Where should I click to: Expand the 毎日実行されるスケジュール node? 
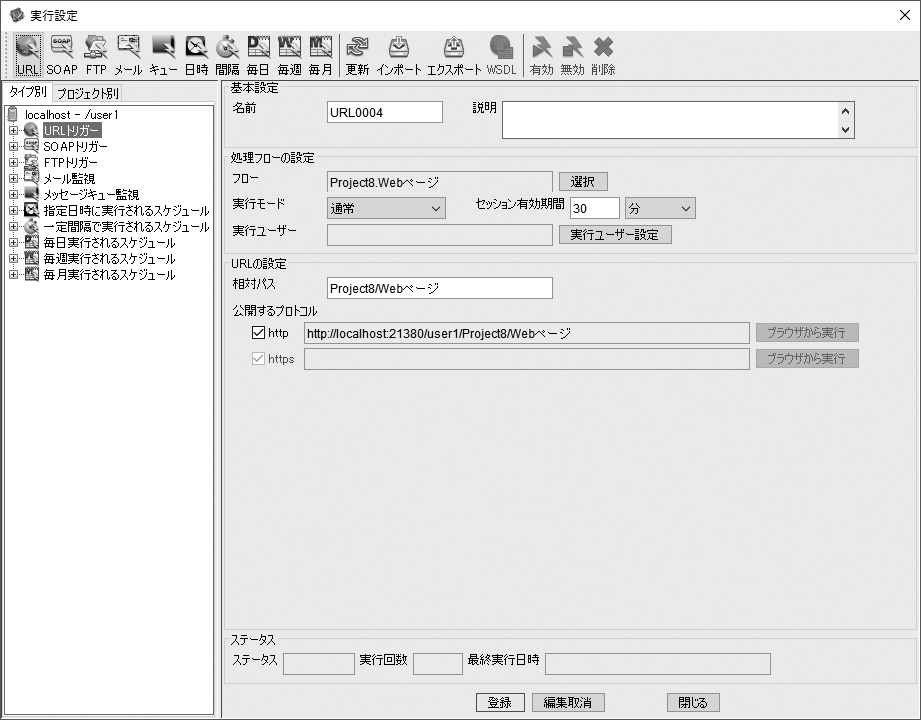[x=14, y=242]
